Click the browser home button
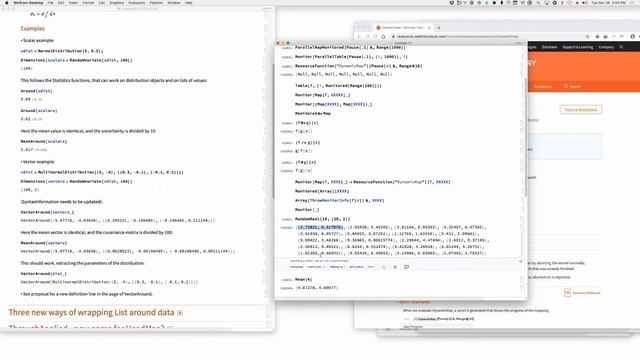 click(383, 36)
